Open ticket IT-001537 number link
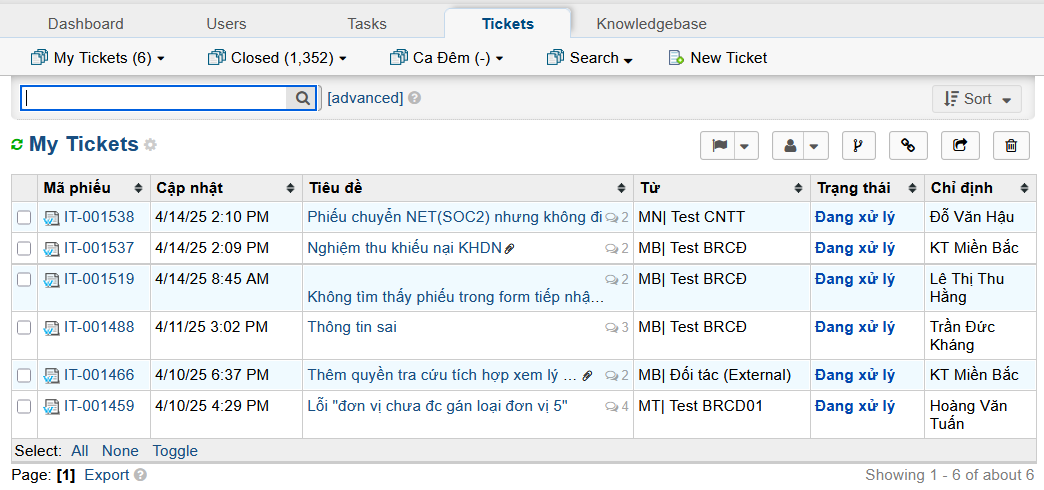Viewport: 1044px width, 490px height. pyautogui.click(x=99, y=248)
